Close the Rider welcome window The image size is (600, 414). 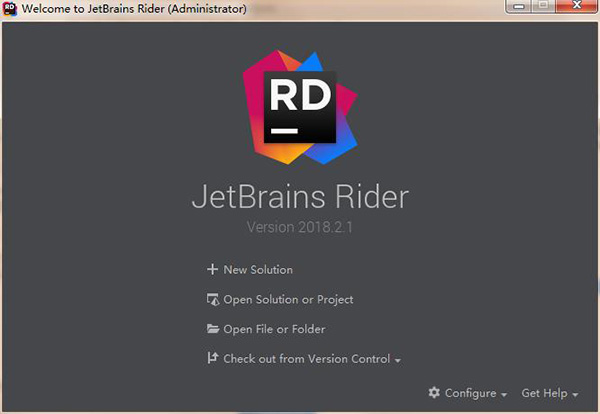click(x=577, y=7)
